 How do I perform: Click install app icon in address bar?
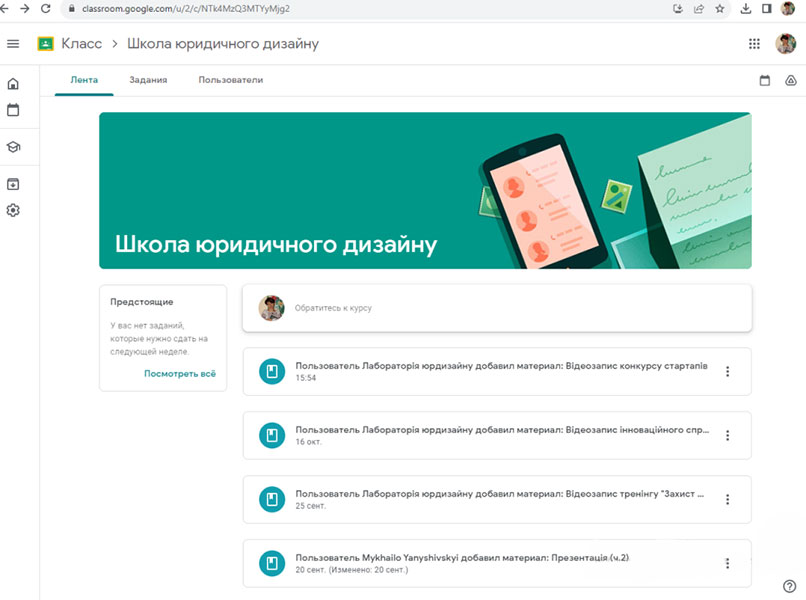click(678, 9)
